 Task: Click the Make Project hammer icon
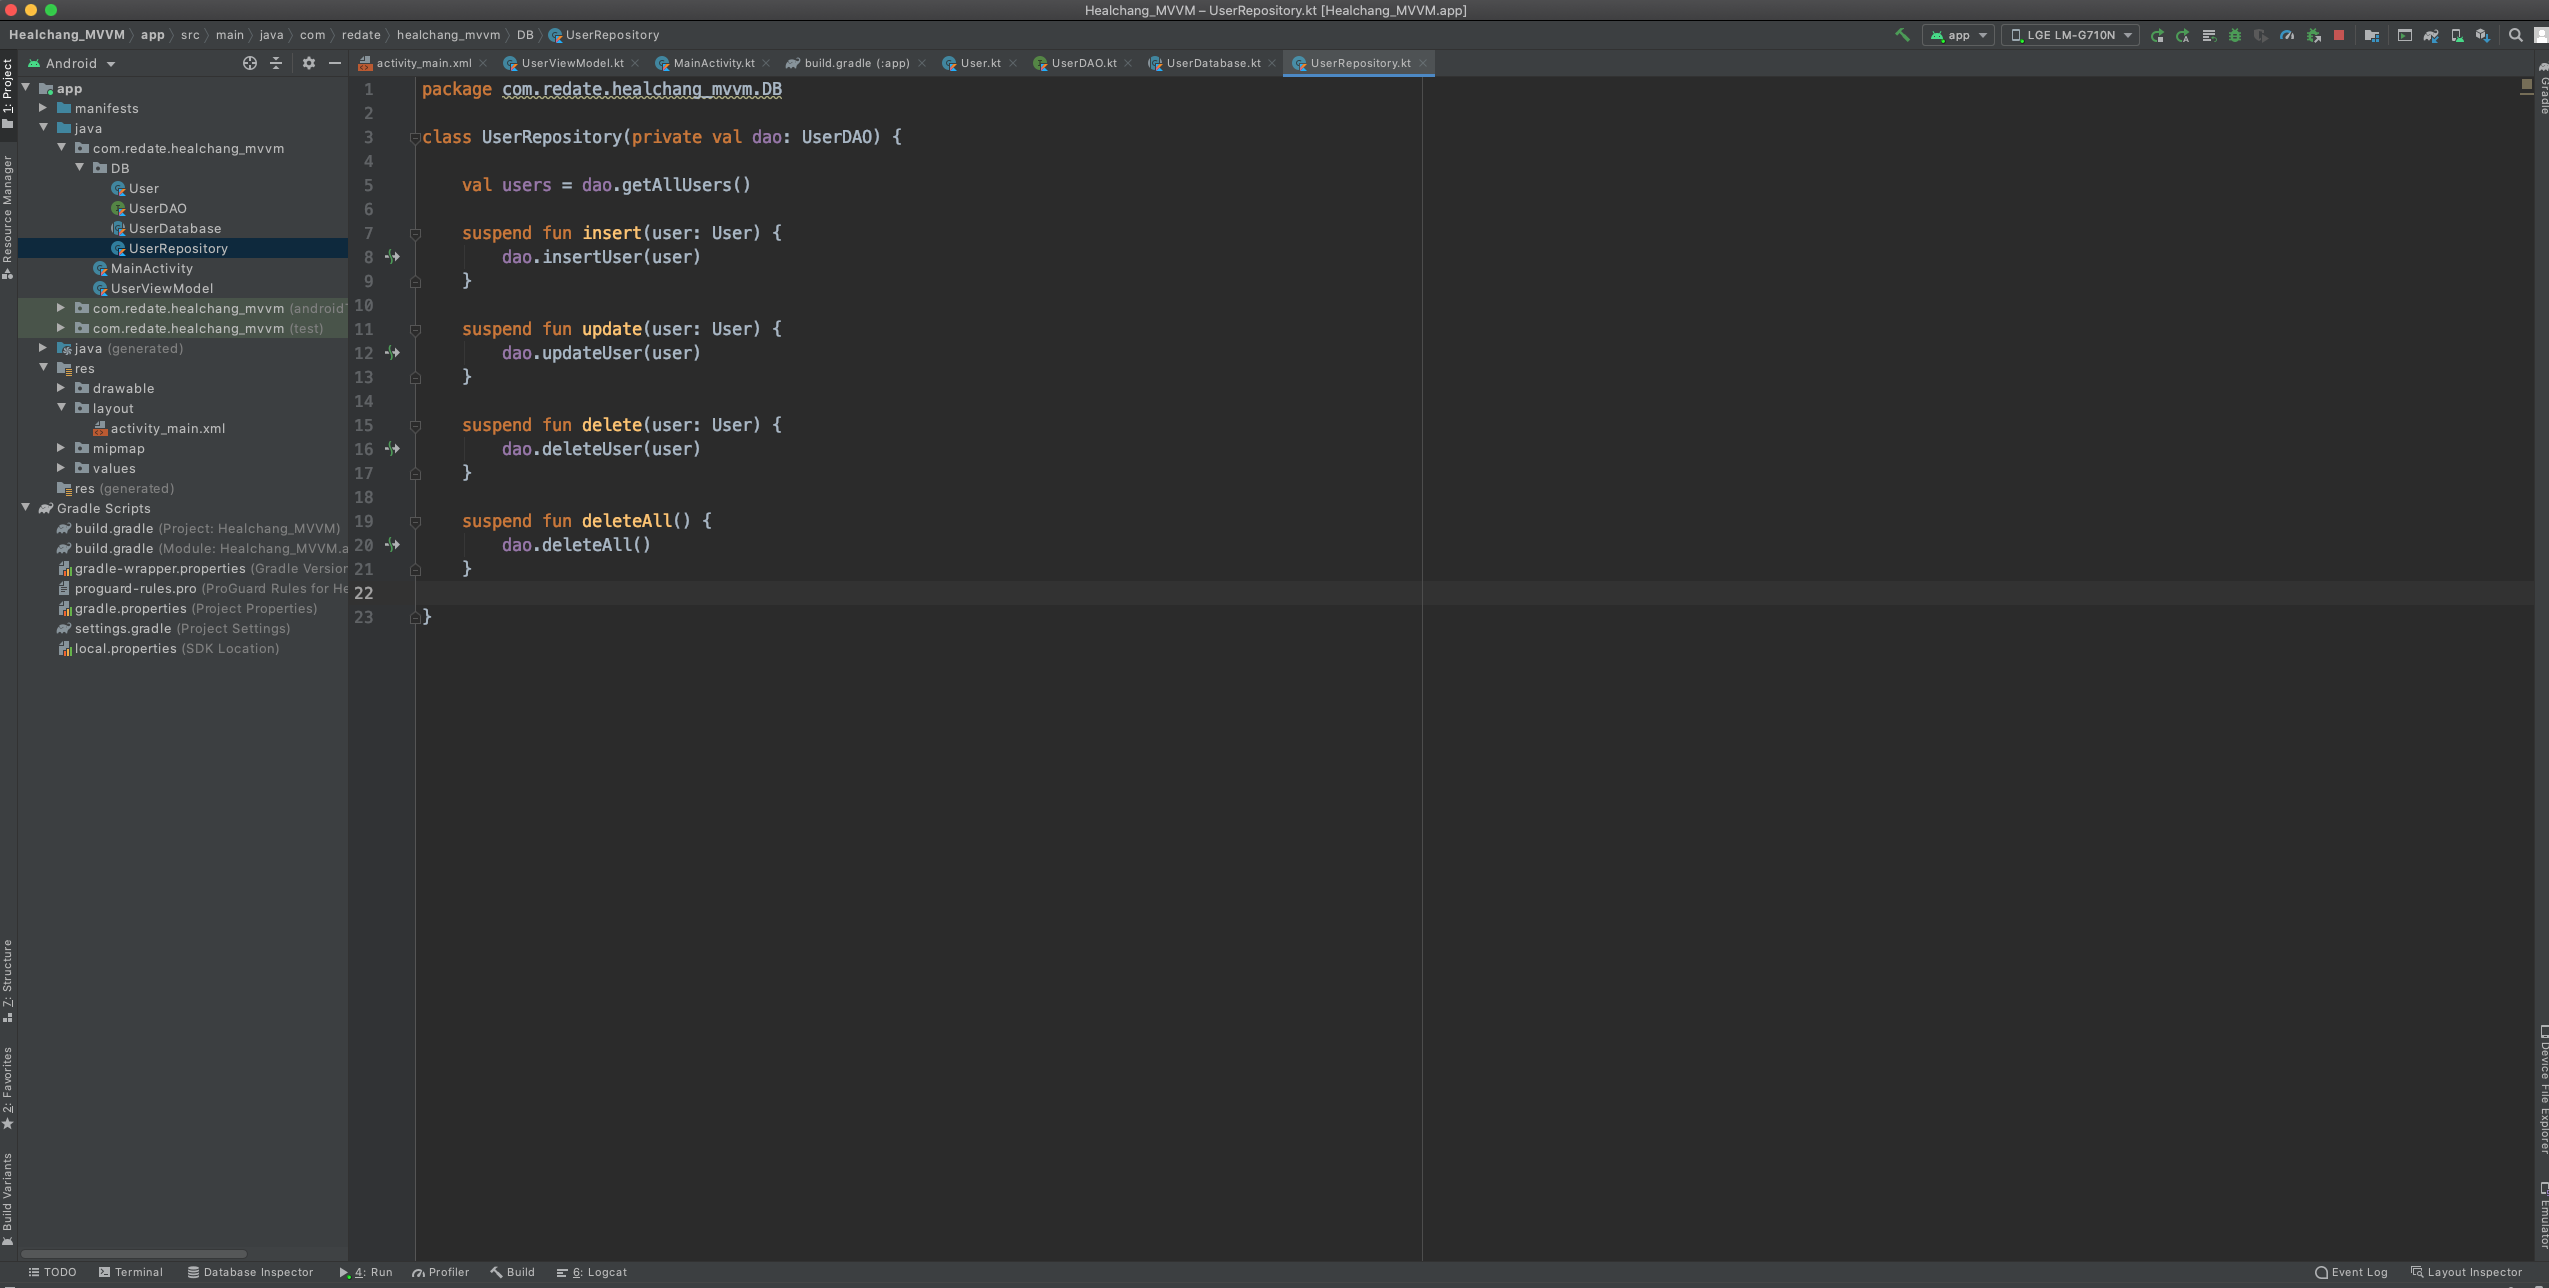[x=1902, y=35]
